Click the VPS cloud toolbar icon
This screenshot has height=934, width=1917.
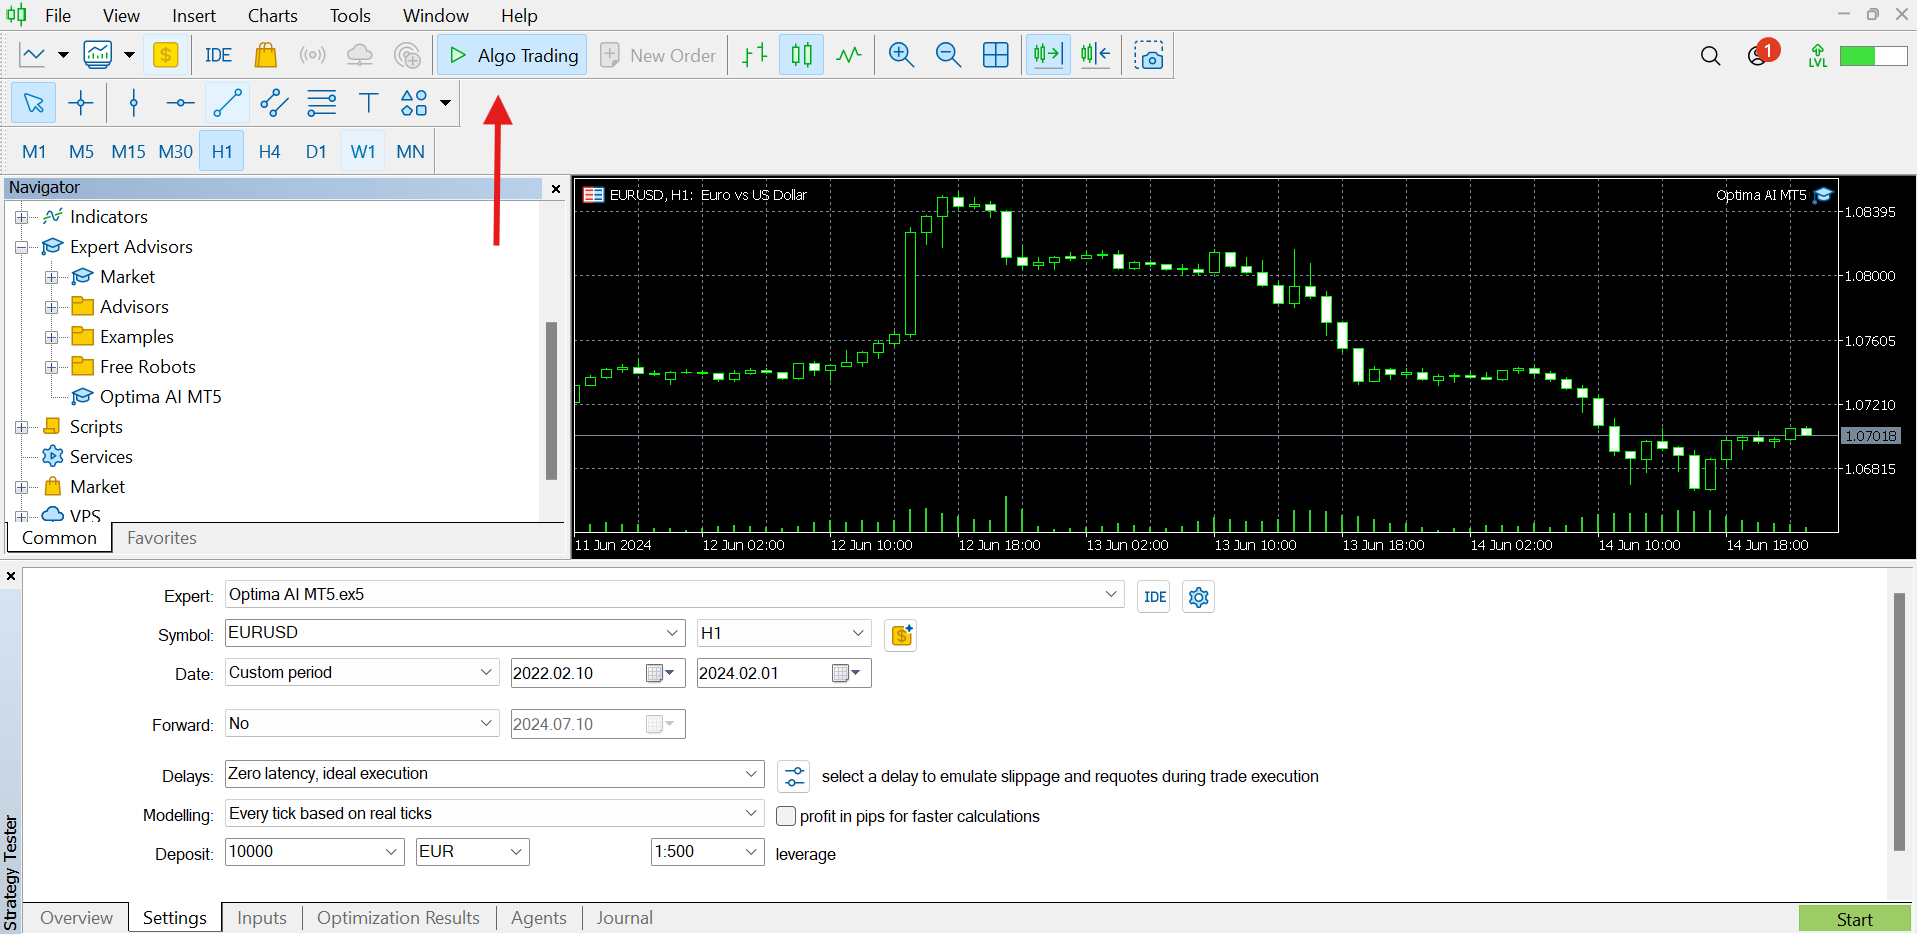359,55
